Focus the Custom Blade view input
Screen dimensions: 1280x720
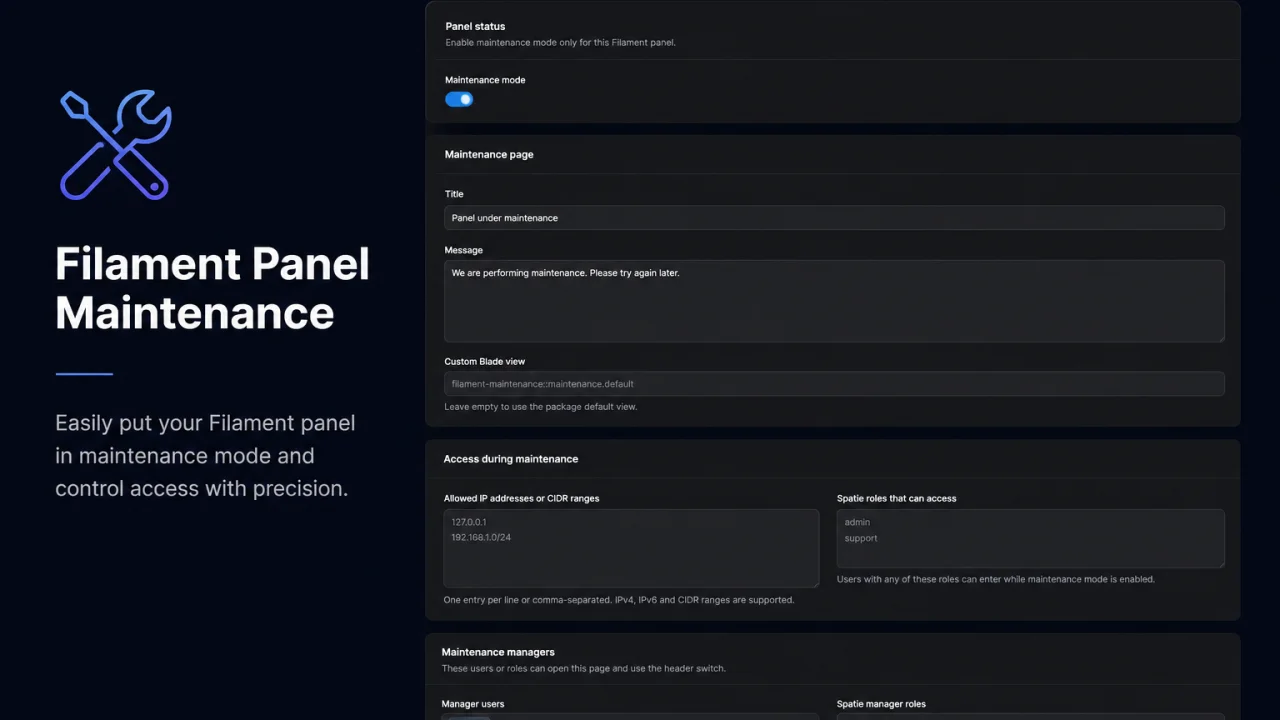pos(834,384)
